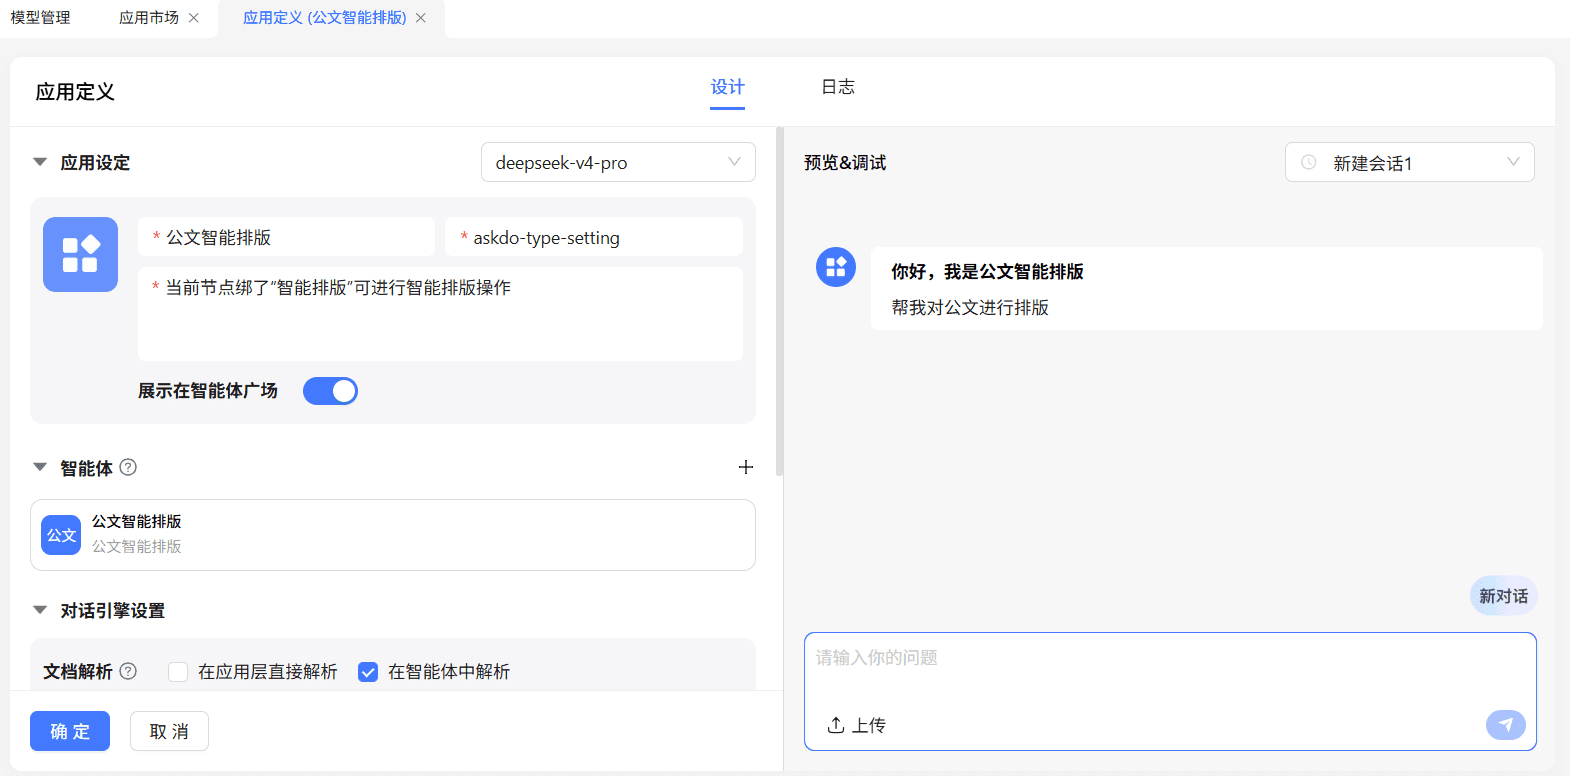Open the 新建会话1 session dropdown

1410,162
